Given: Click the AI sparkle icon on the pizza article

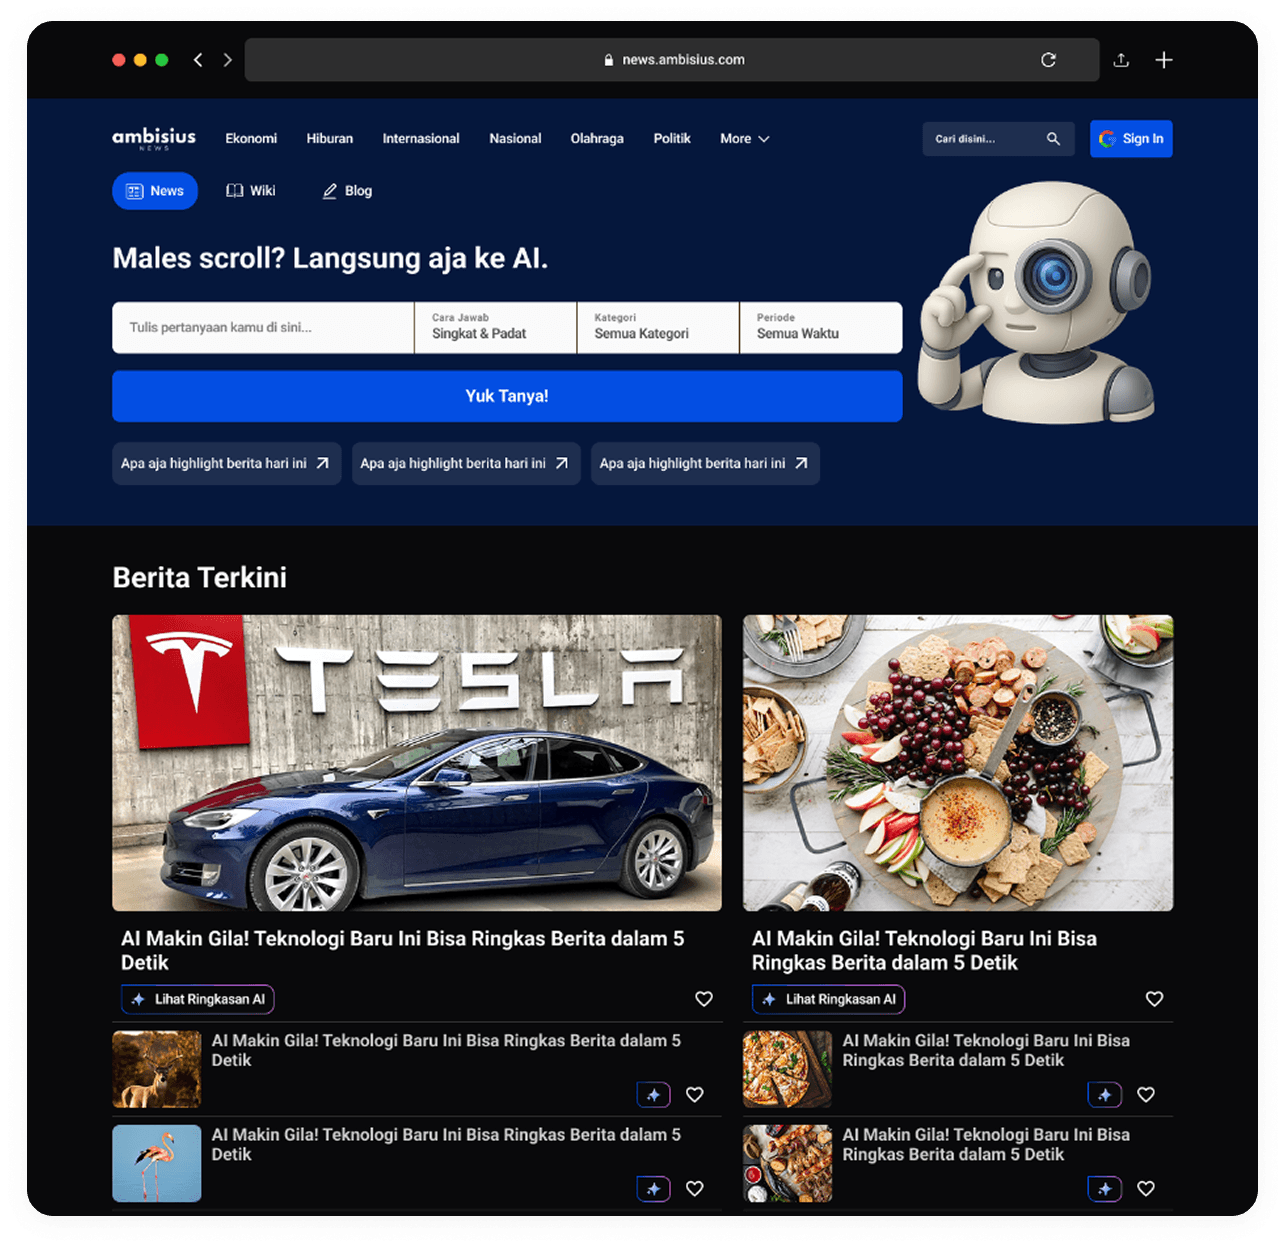Looking at the screenshot, I should point(1105,1095).
